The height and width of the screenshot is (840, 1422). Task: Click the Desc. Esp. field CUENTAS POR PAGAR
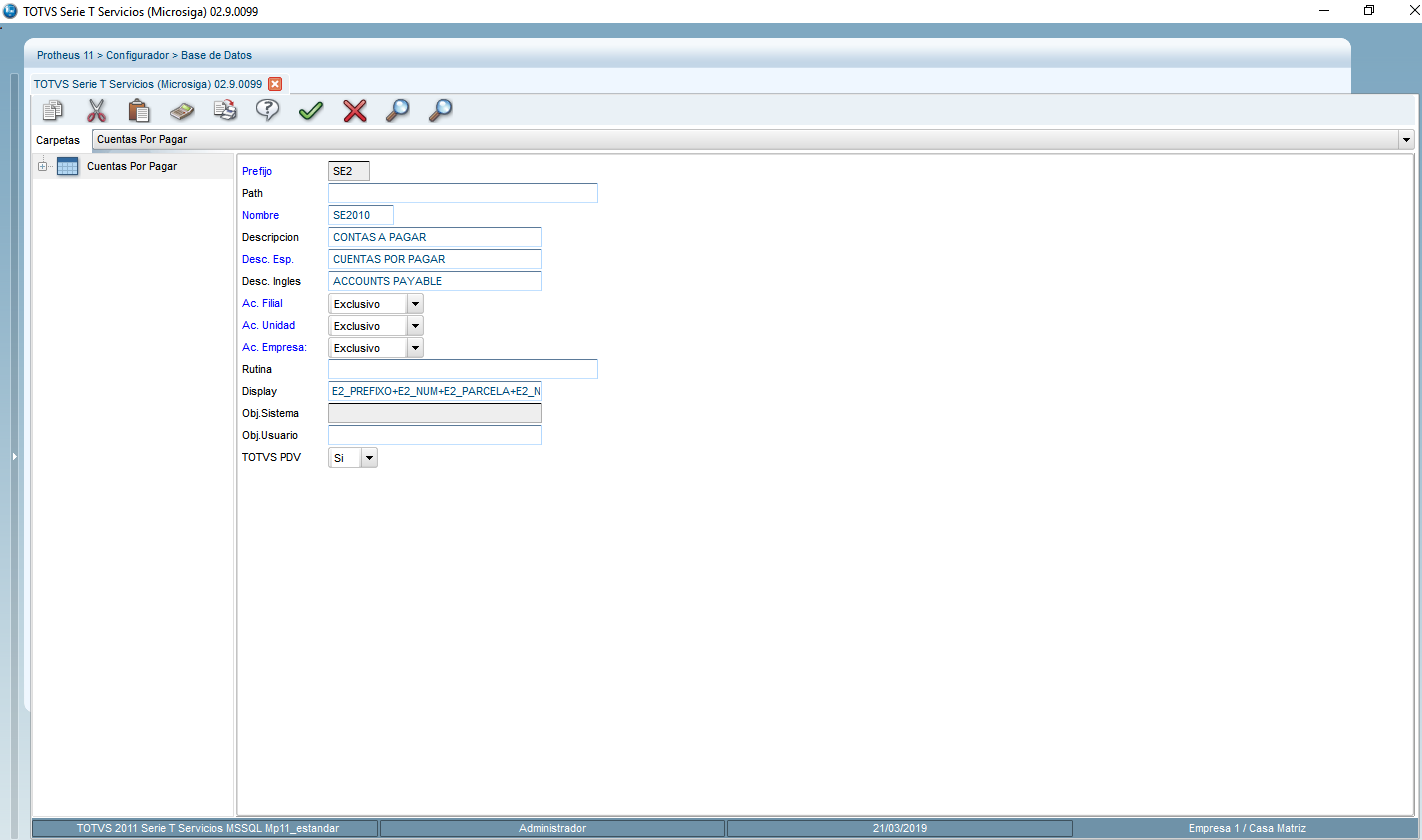click(x=435, y=259)
